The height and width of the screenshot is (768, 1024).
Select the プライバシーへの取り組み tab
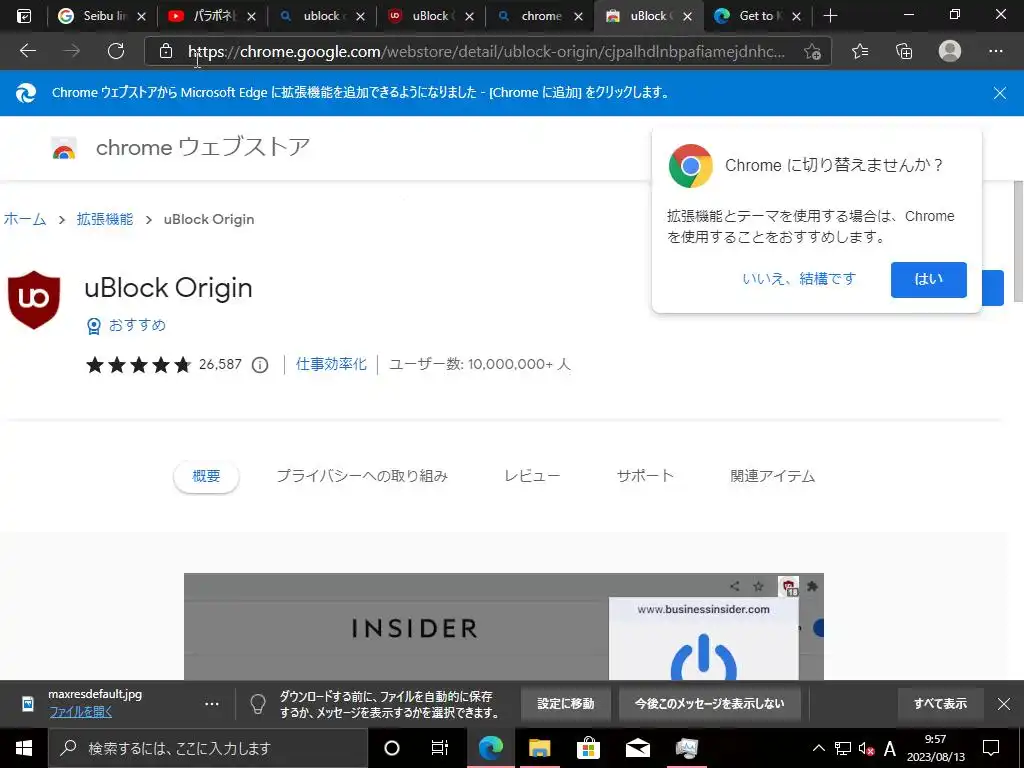tap(362, 476)
